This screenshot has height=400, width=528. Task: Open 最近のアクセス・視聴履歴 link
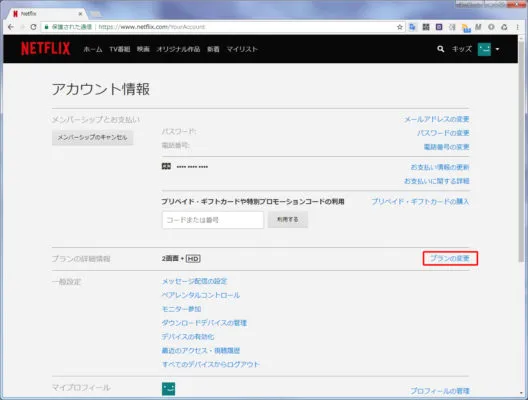[x=201, y=351]
